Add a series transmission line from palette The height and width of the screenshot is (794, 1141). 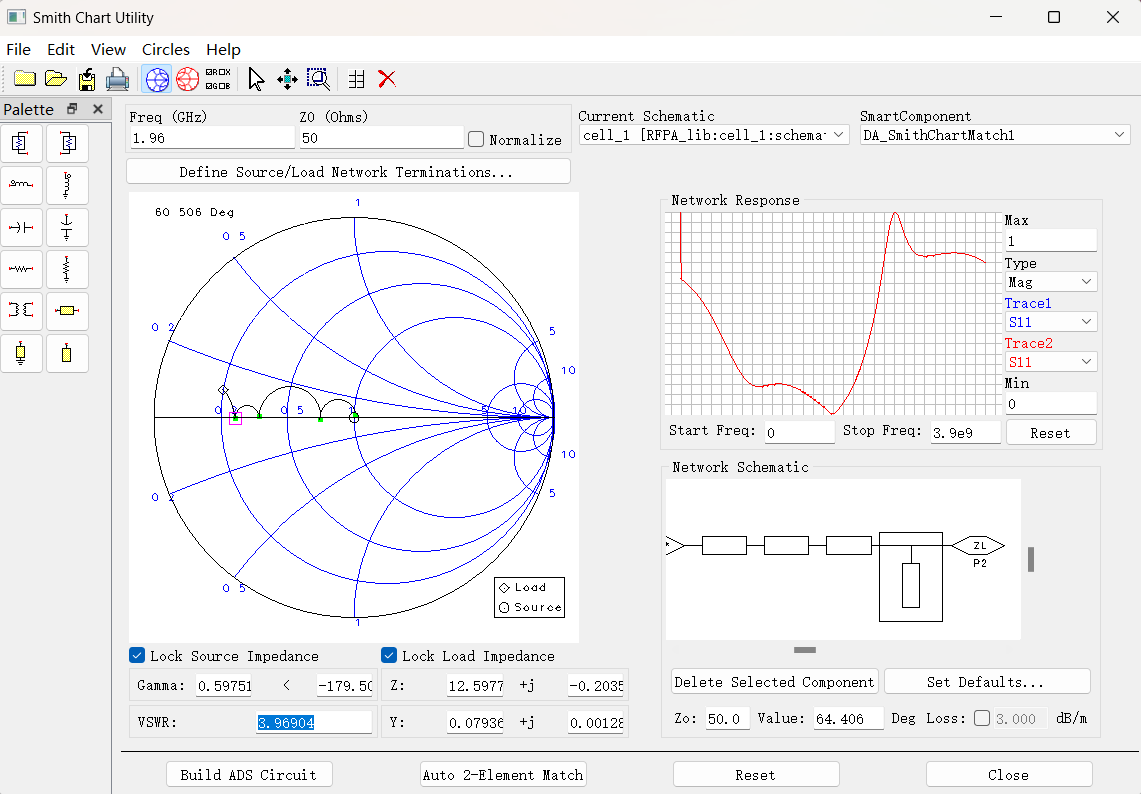(67, 311)
